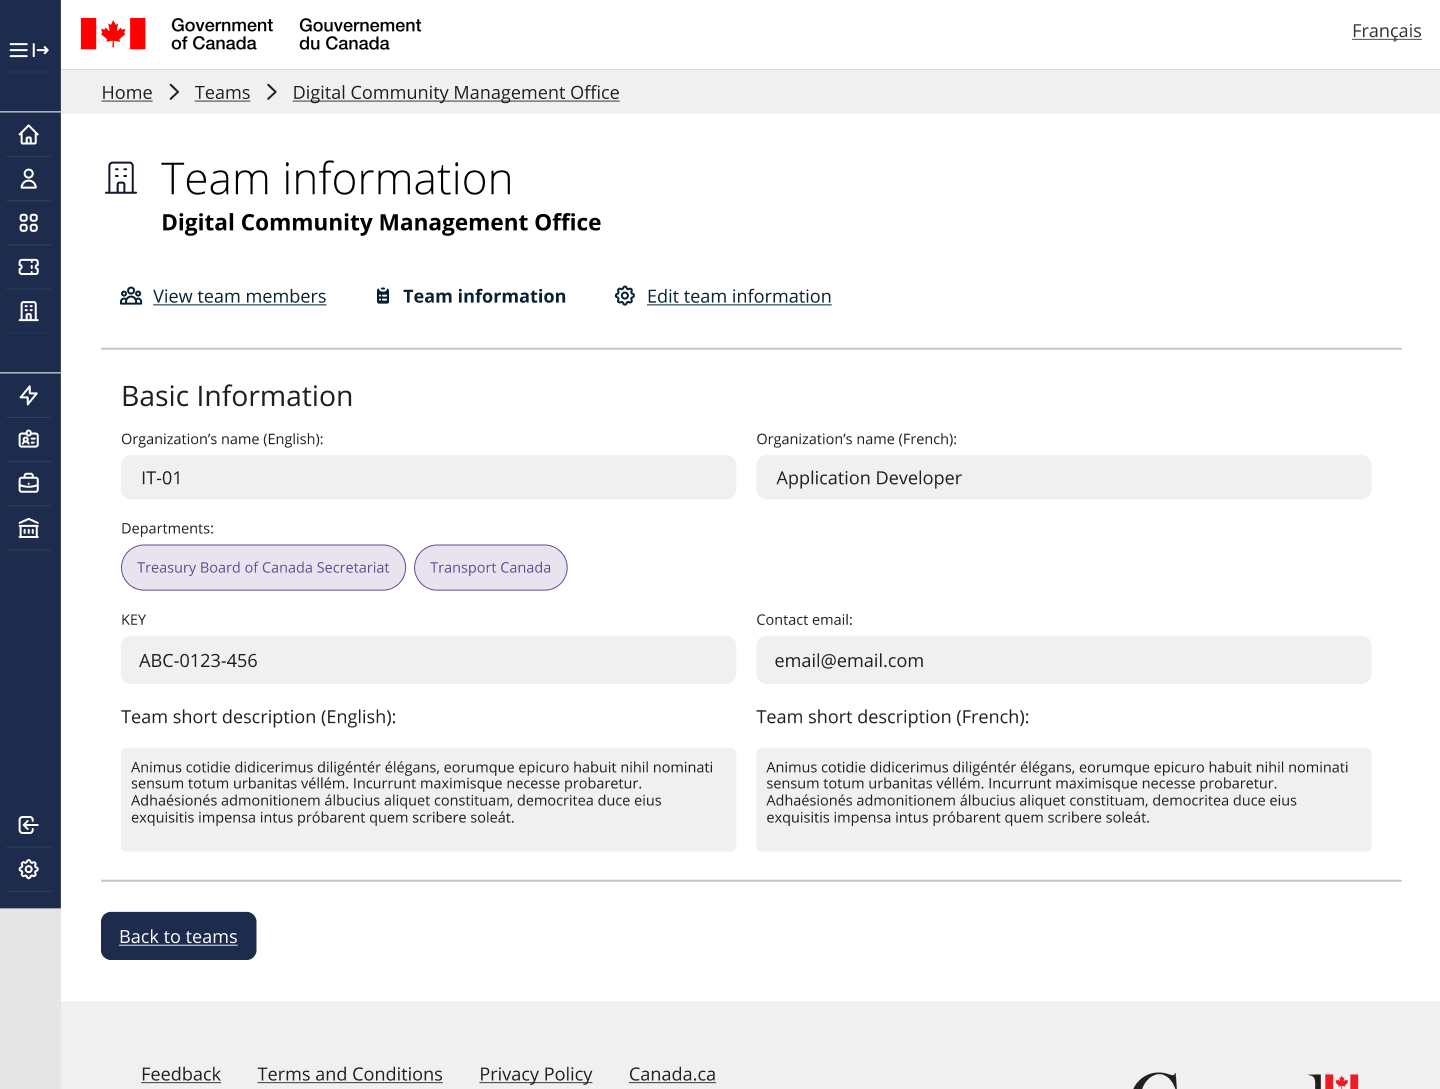Viewport: 1440px width, 1089px height.
Task: Click the KEY field showing ABC-0123-456
Action: tap(428, 660)
